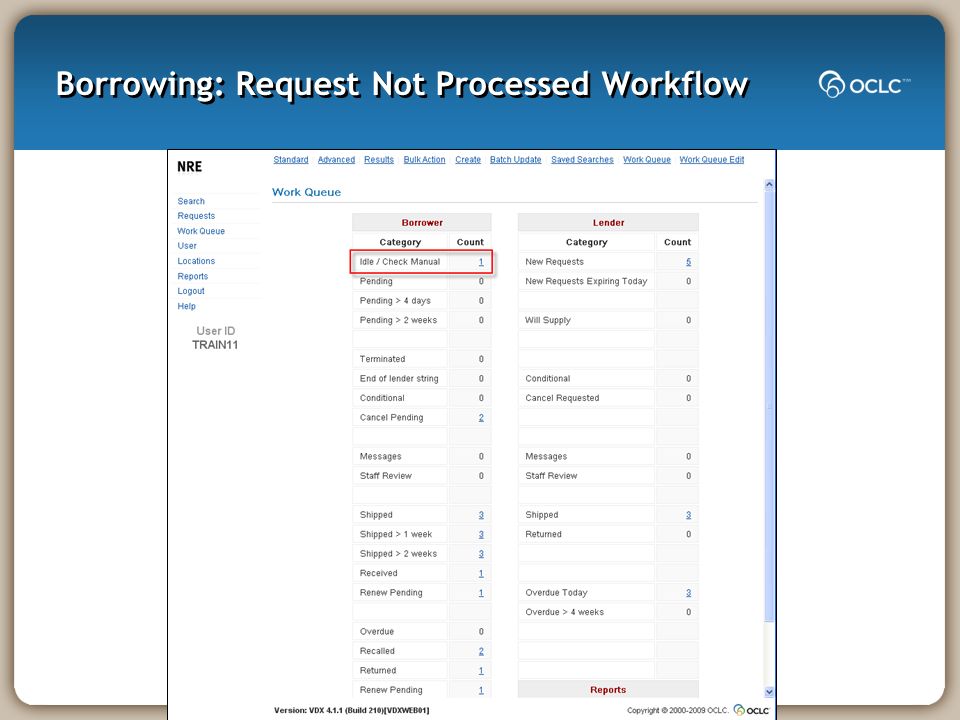The image size is (960, 720).
Task: Select Lender 'Will Supply' row text
Action: click(548, 320)
